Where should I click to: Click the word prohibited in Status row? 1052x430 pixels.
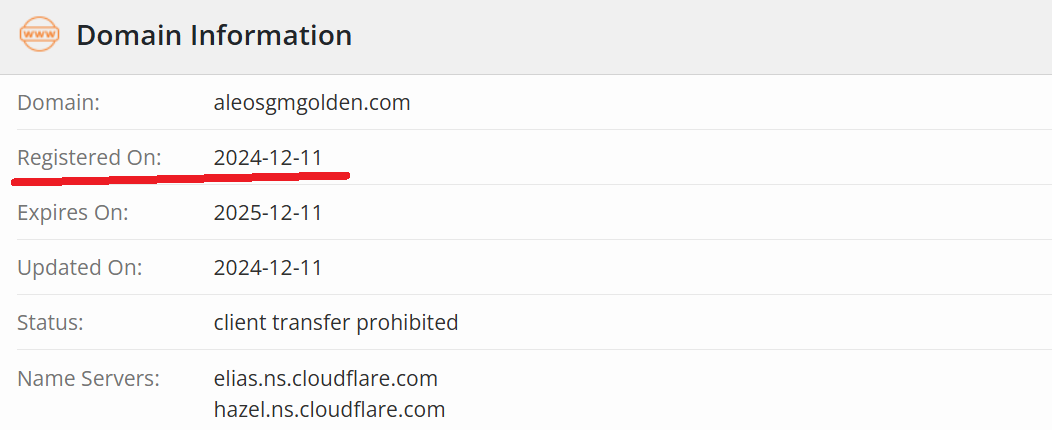(x=407, y=323)
